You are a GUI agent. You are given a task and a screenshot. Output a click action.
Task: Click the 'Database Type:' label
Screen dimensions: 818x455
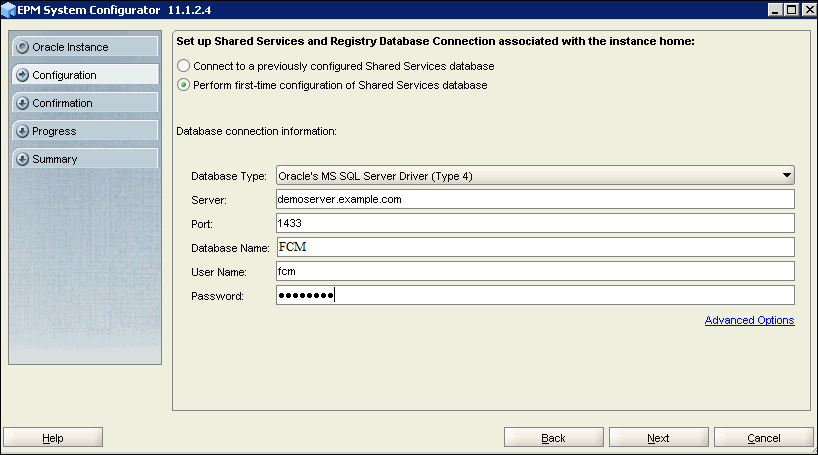click(x=228, y=176)
